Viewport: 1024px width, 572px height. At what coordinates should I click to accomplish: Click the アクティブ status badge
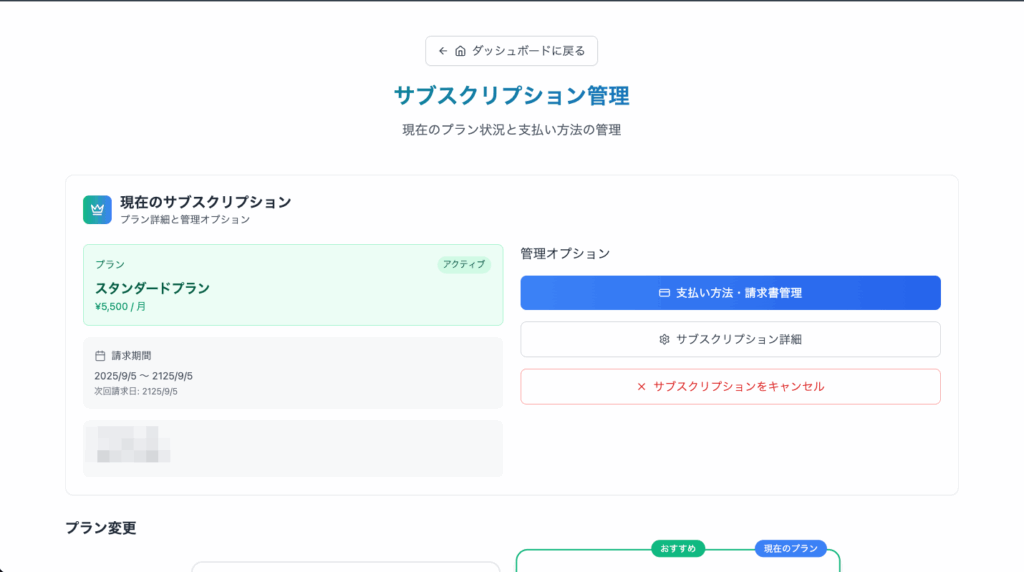[x=463, y=264]
